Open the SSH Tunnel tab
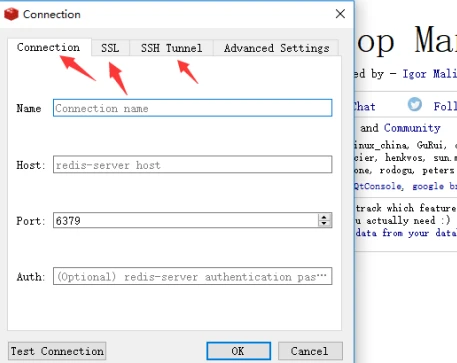Screen dimensions: 457x363 (x=171, y=48)
